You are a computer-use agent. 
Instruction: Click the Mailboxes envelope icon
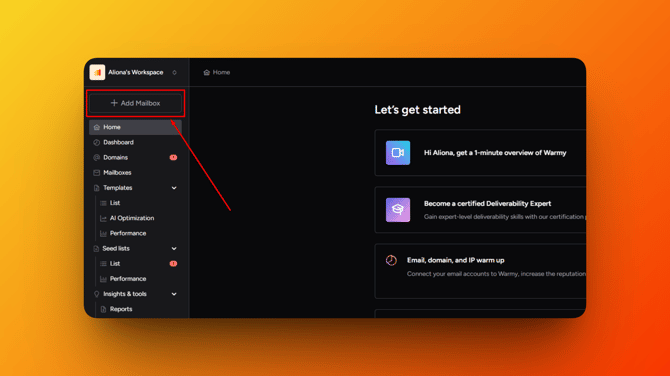click(97, 173)
